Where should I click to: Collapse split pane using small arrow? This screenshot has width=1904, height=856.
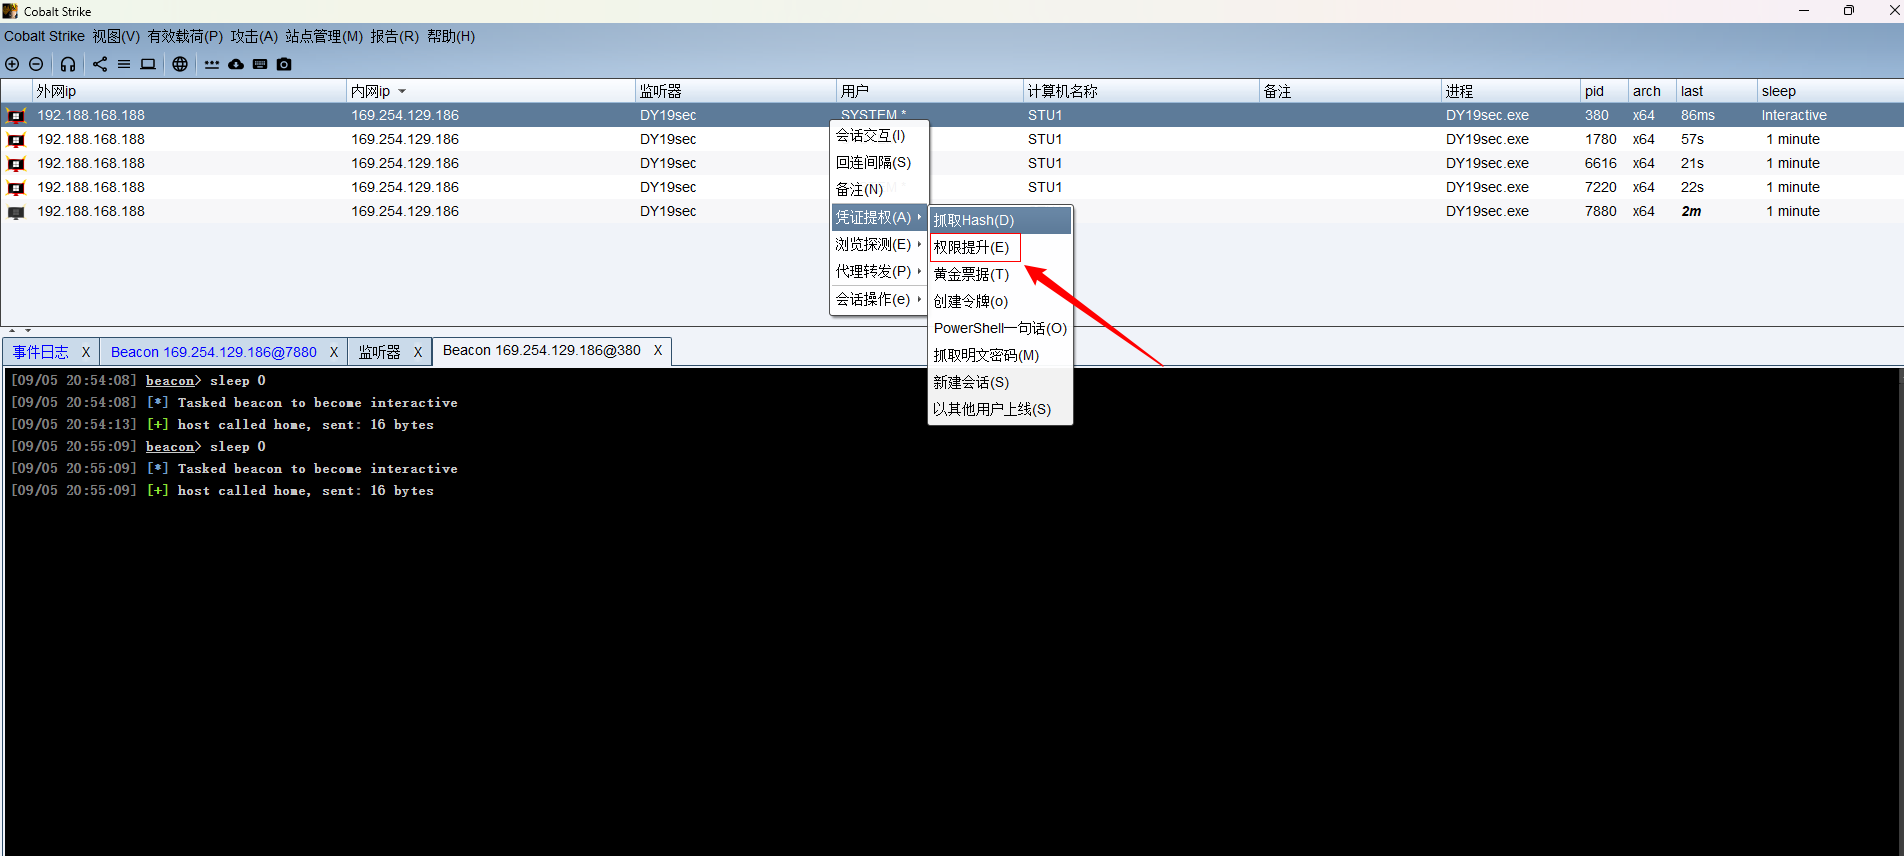[12, 330]
